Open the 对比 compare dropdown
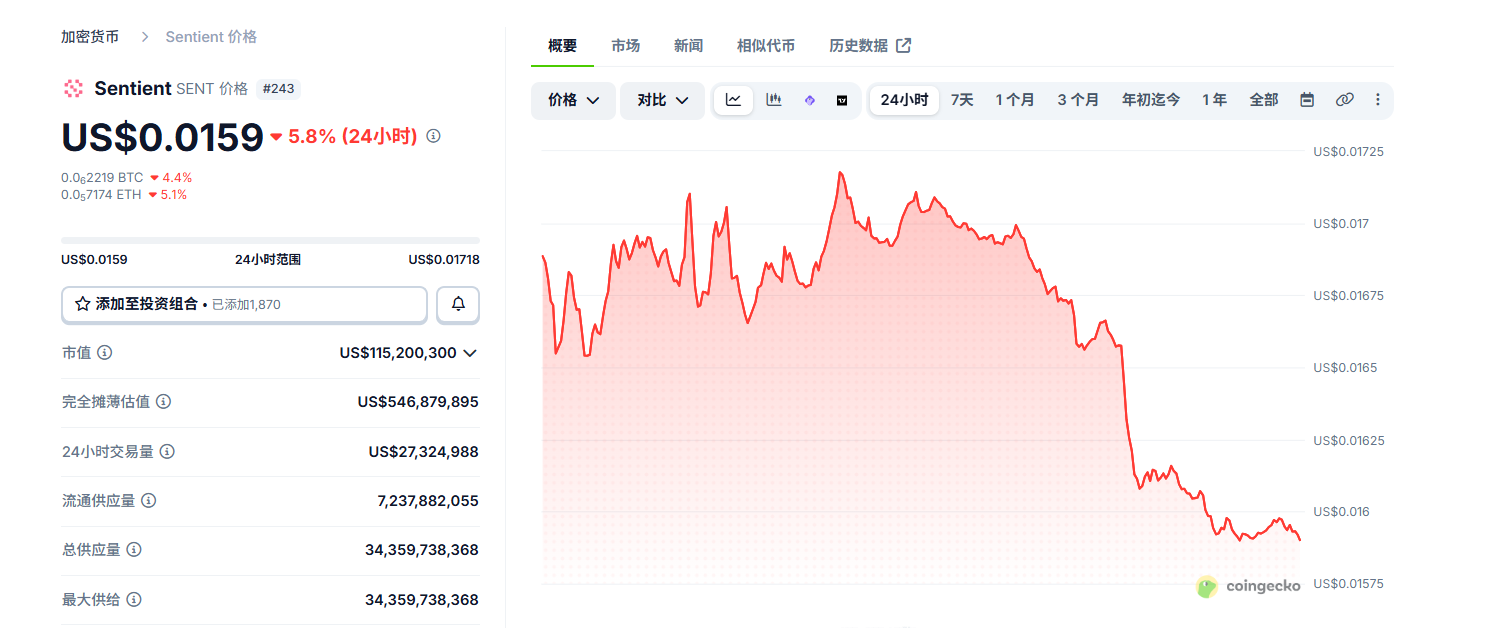 click(x=663, y=100)
